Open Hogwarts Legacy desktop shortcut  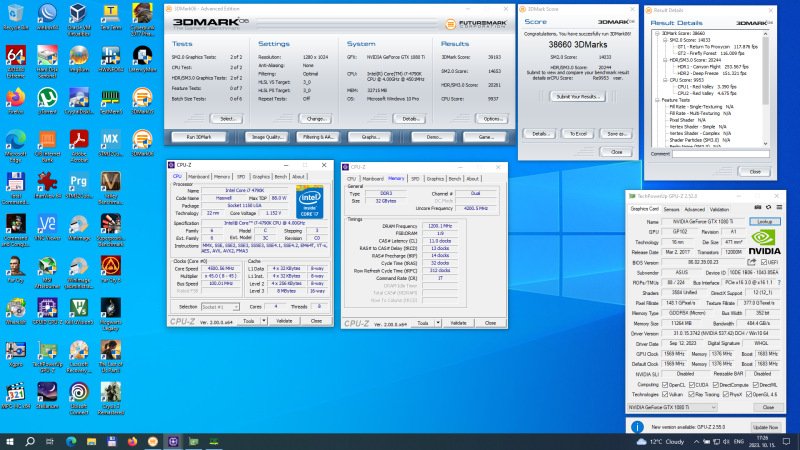110,314
